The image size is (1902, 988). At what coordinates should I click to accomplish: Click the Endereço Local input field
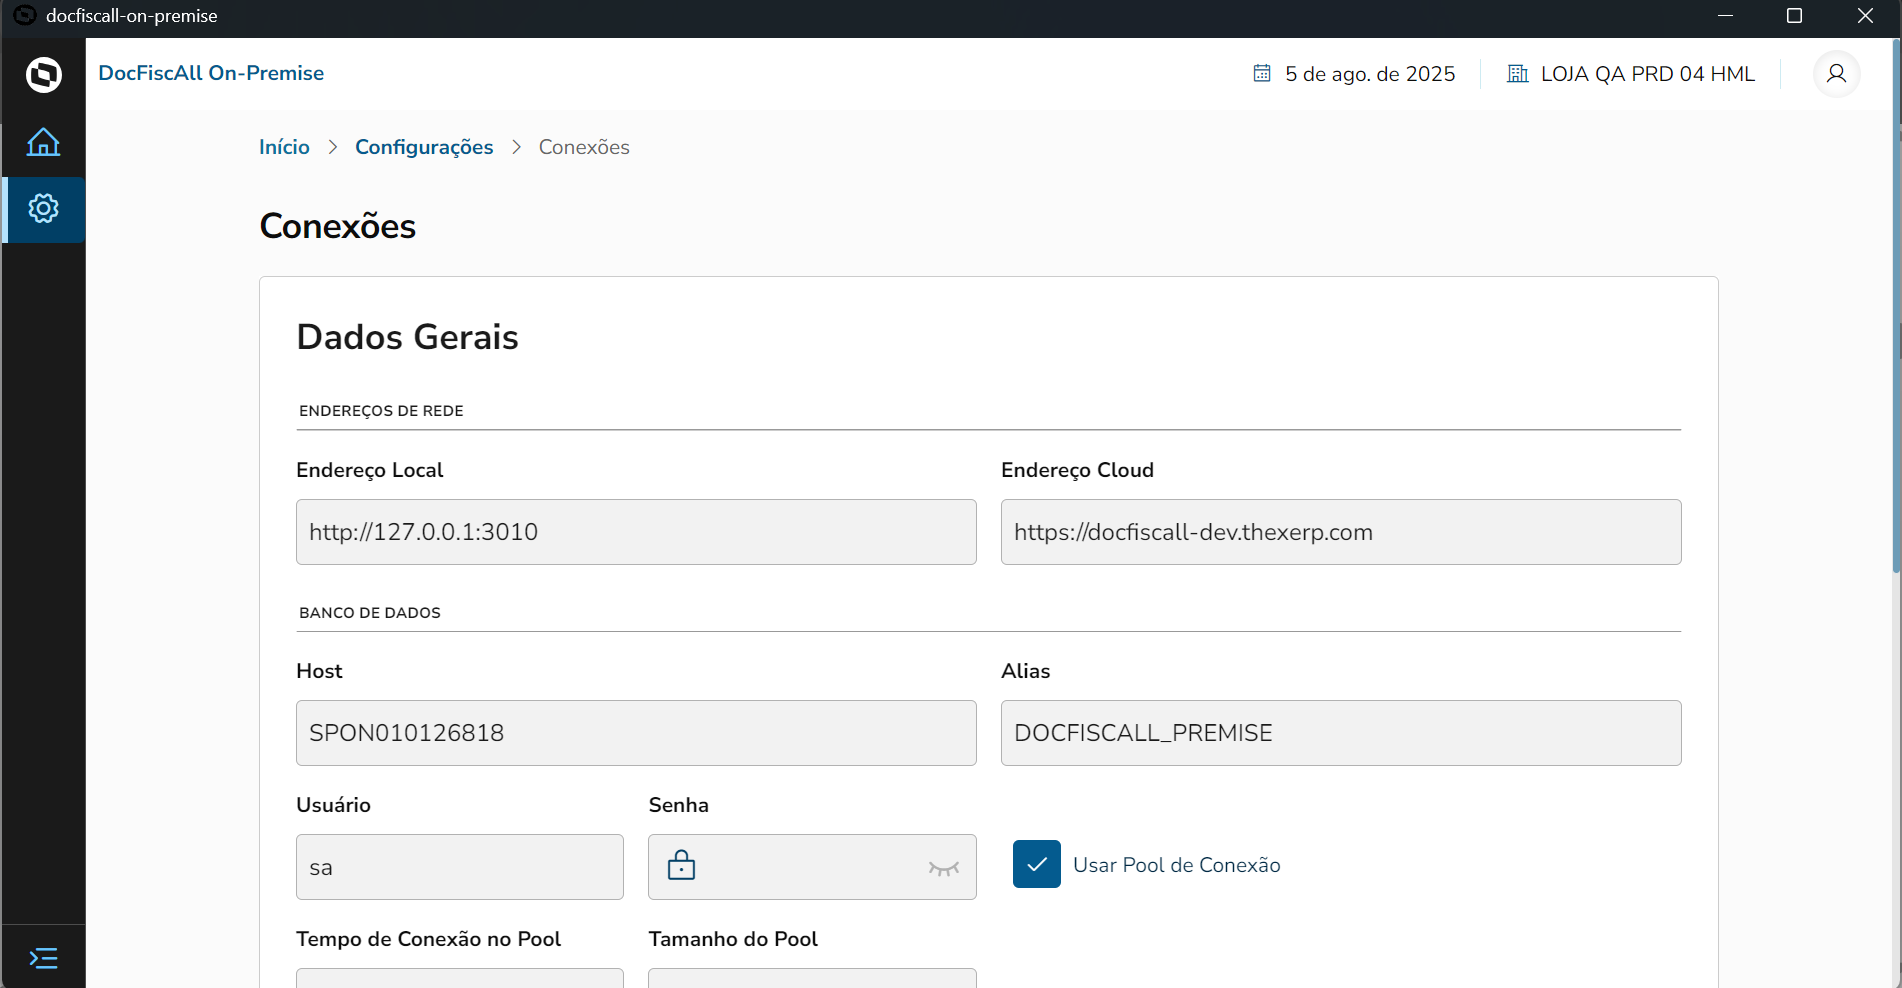(636, 532)
